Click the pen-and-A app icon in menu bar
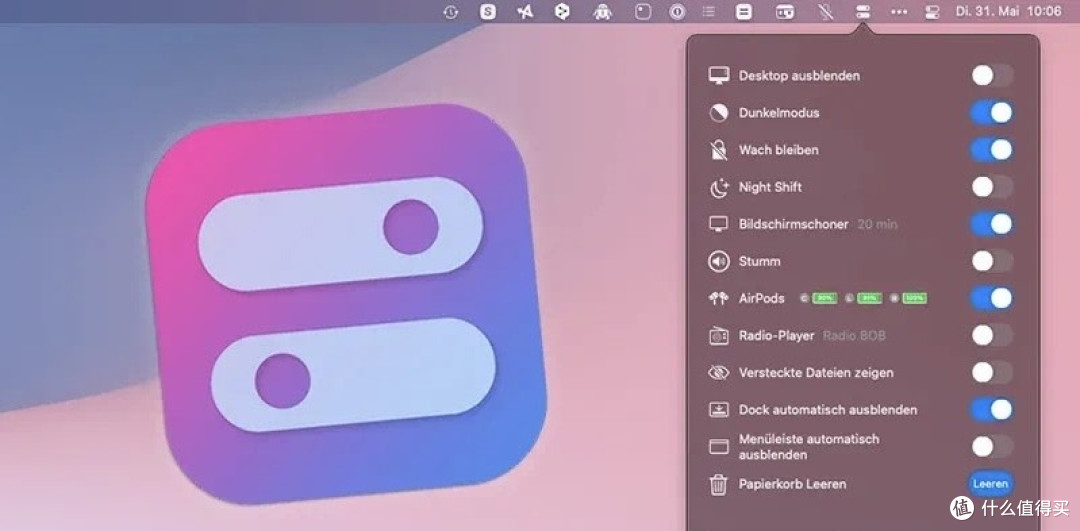 [526, 12]
